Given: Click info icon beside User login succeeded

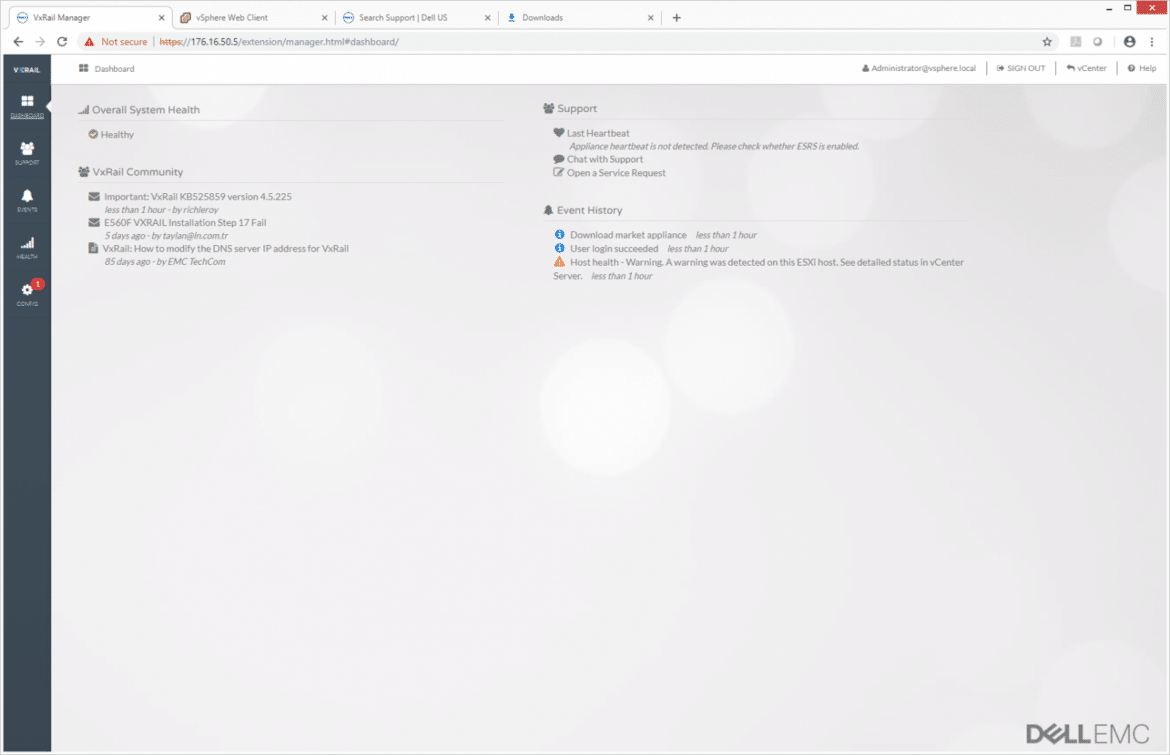Looking at the screenshot, I should point(560,248).
